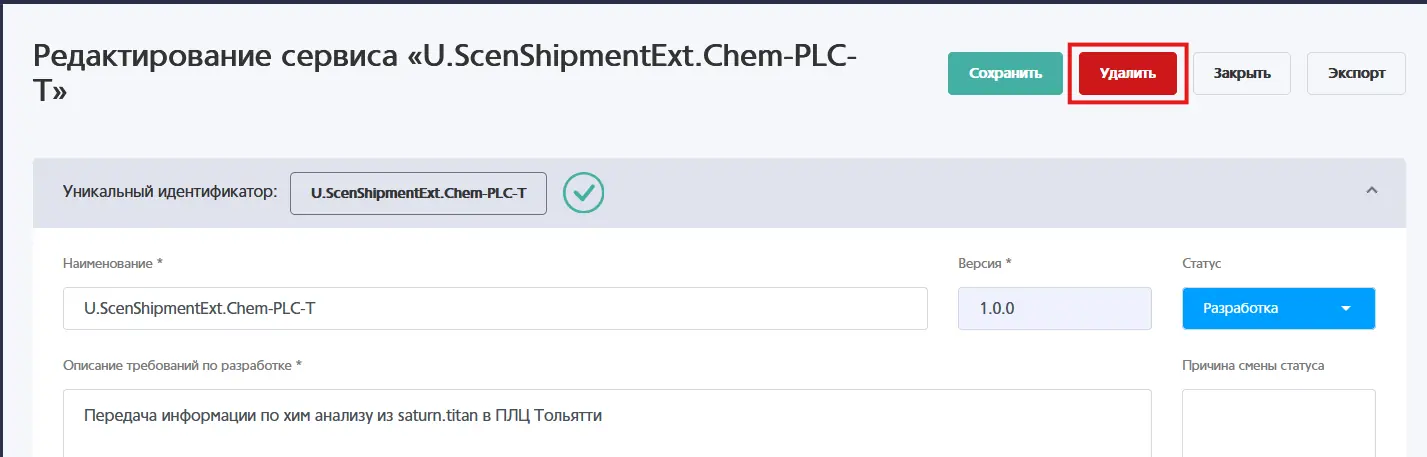Click the Статус label above the dropdown
1427x457 pixels.
point(1201,264)
